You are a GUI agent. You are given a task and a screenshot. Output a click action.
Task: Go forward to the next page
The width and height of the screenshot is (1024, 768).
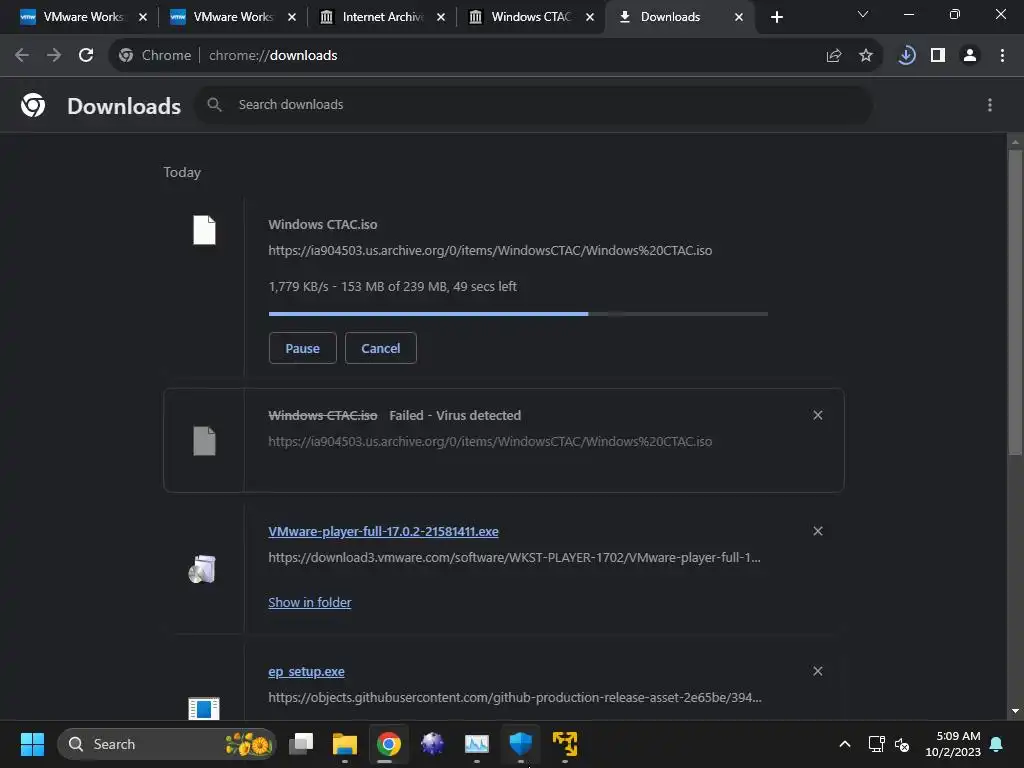pyautogui.click(x=54, y=56)
